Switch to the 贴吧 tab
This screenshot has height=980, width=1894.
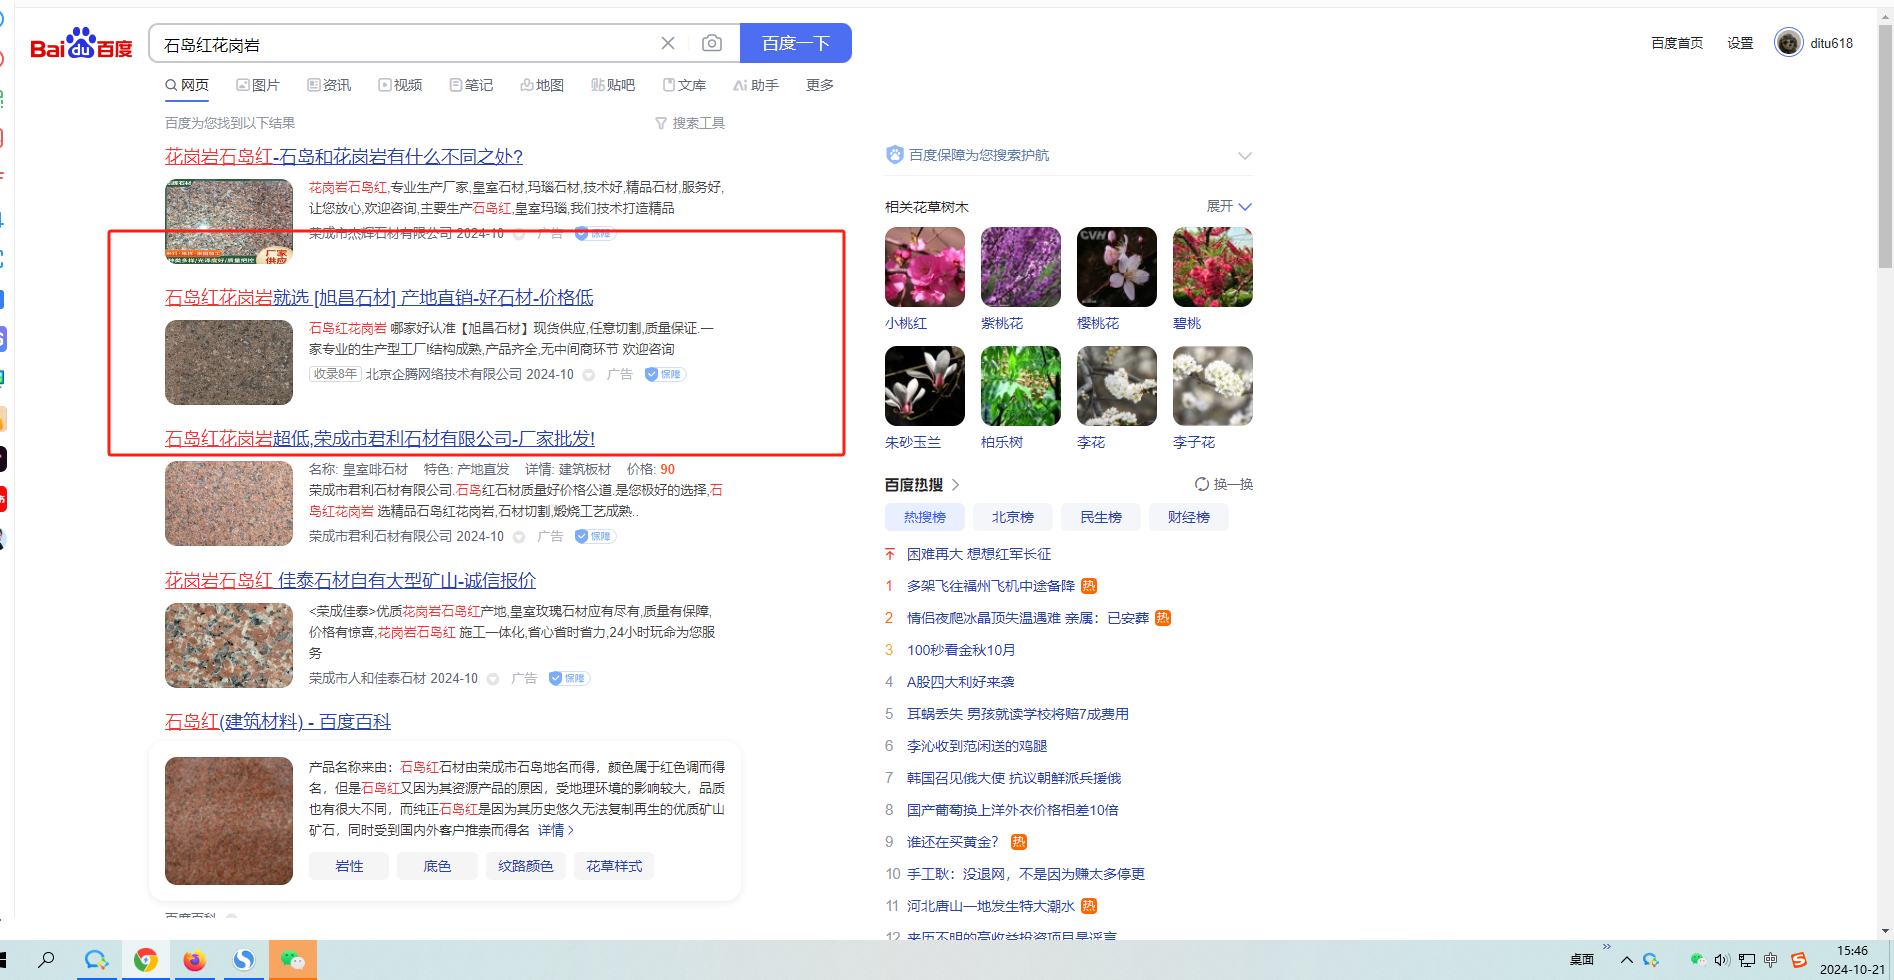pos(613,86)
